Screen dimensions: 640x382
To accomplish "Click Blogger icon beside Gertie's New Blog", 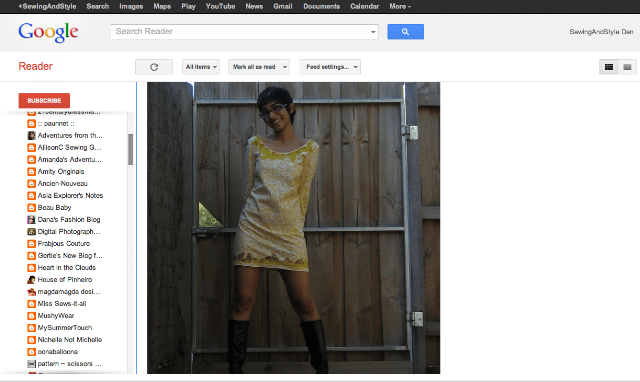I will tap(31, 255).
